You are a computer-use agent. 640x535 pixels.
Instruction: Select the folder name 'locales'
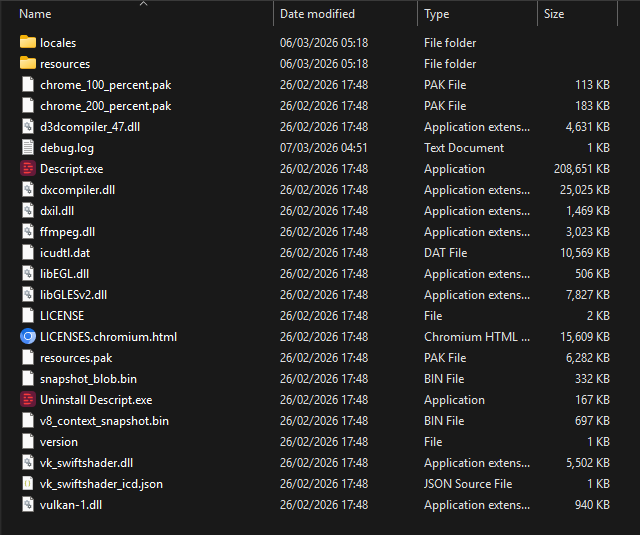point(58,43)
